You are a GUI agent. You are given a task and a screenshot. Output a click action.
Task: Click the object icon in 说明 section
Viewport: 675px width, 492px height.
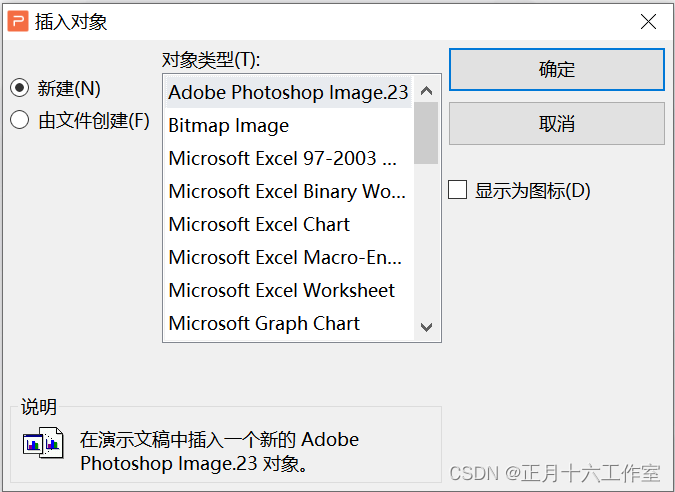pos(43,443)
